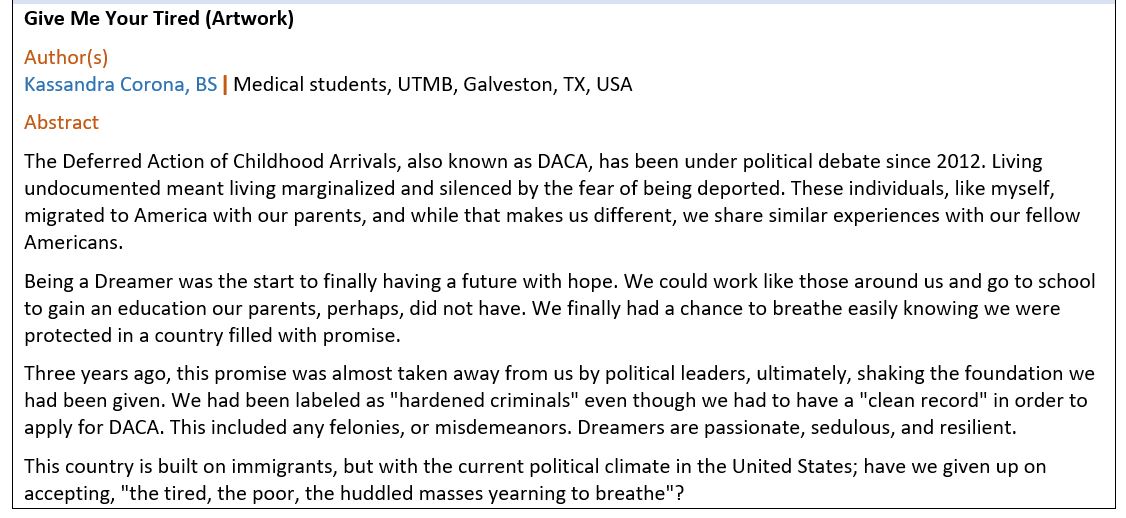1126x518 pixels.
Task: Click the Kassandra Corona, BS author link
Action: 120,85
